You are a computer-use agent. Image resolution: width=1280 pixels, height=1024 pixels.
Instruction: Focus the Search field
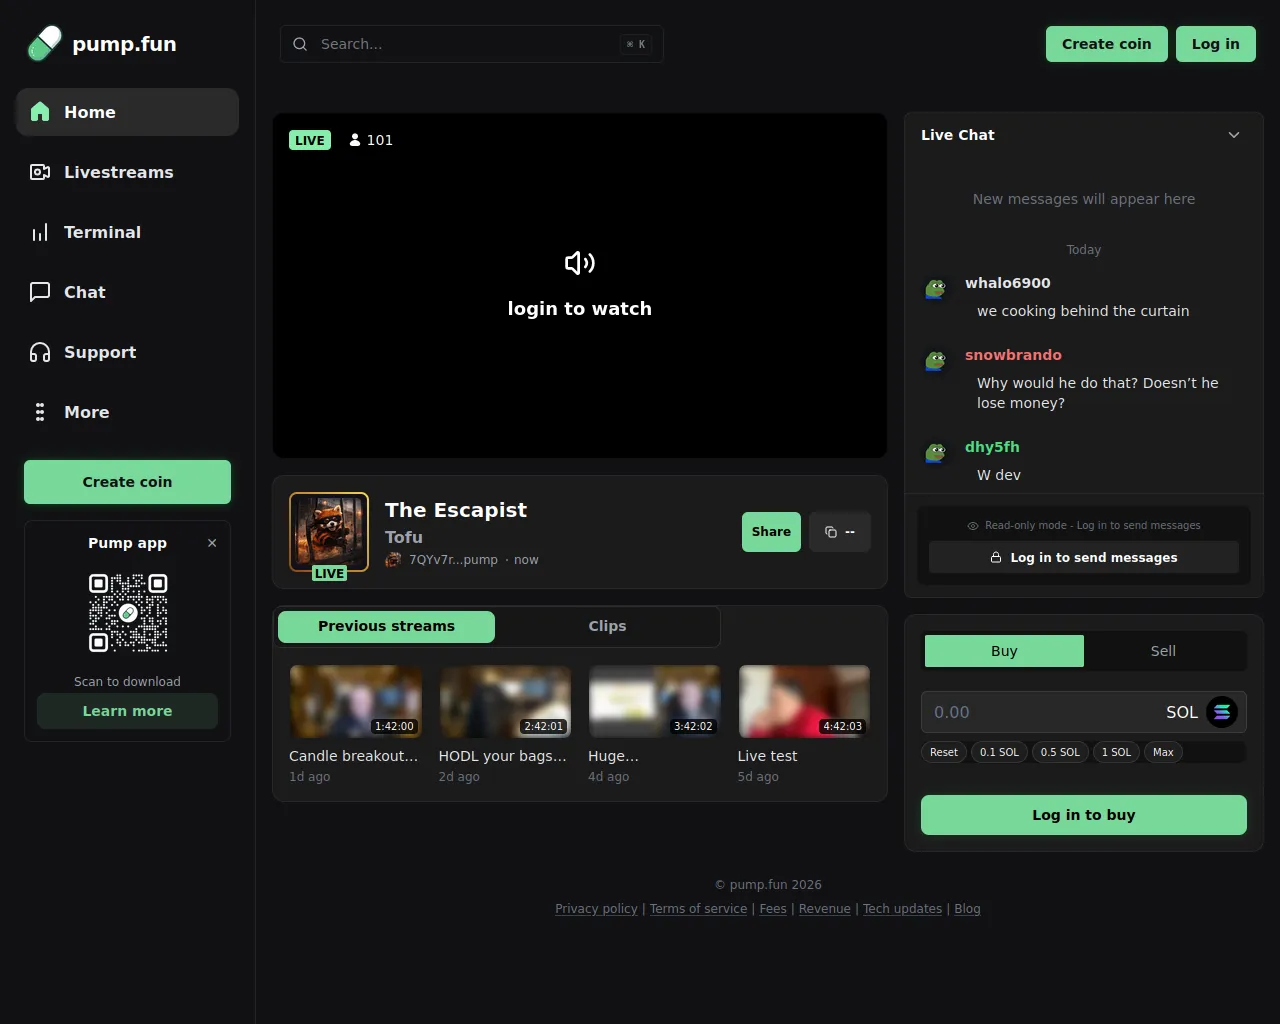(472, 44)
